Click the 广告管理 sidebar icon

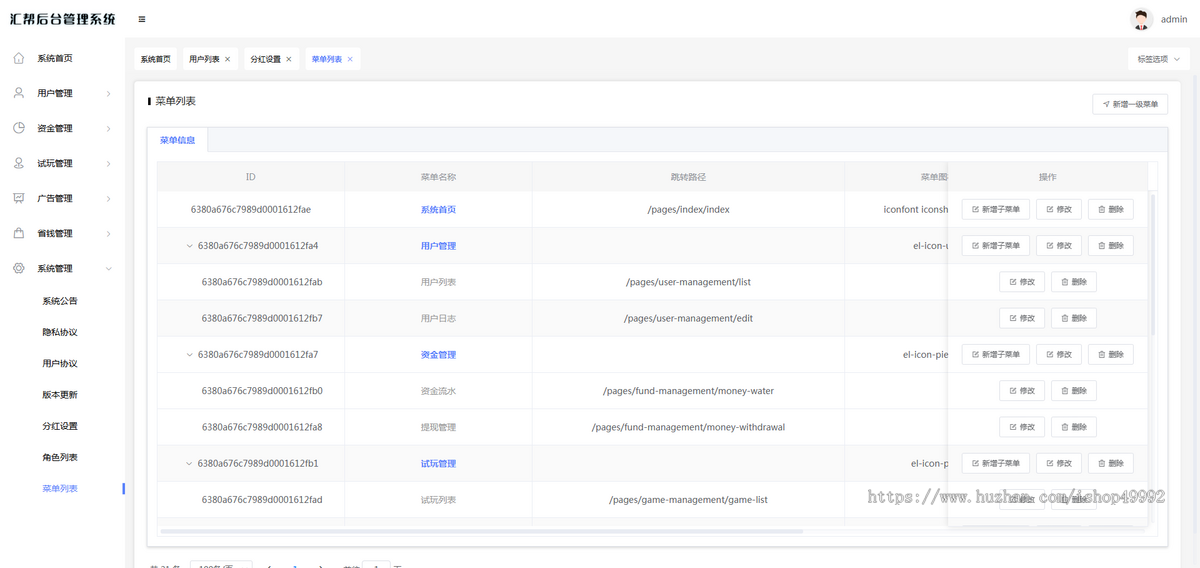[19, 198]
